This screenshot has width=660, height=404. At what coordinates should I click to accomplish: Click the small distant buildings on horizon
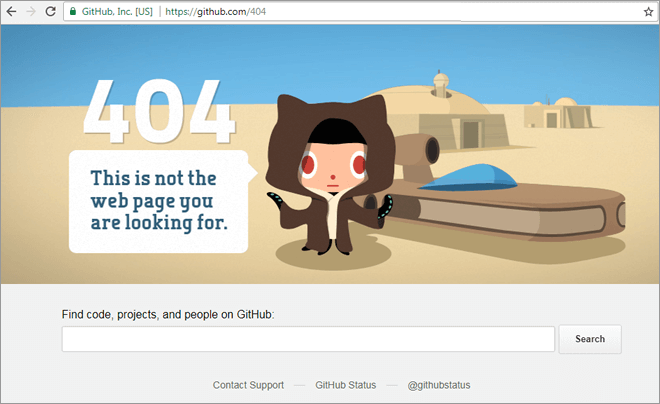558,113
